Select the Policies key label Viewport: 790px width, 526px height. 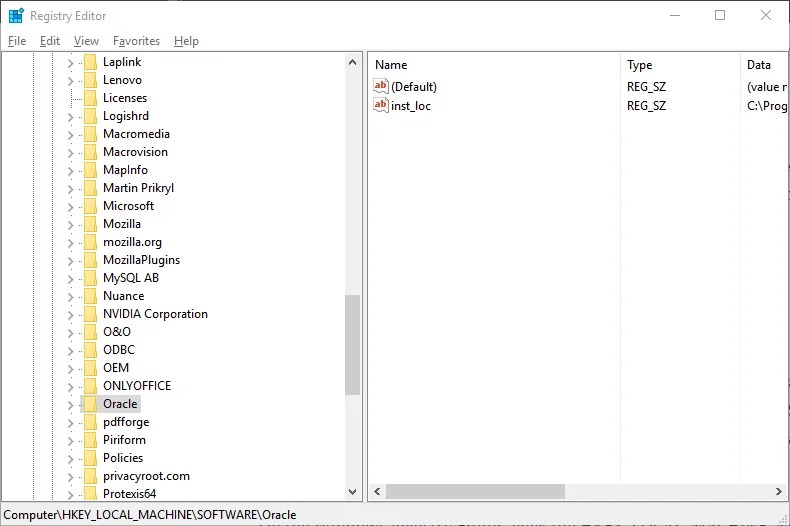point(123,458)
